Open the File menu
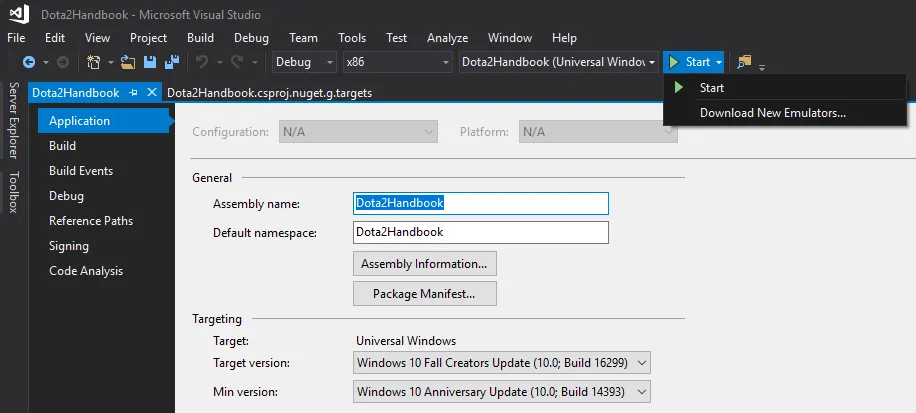Image resolution: width=916 pixels, height=413 pixels. (16, 38)
